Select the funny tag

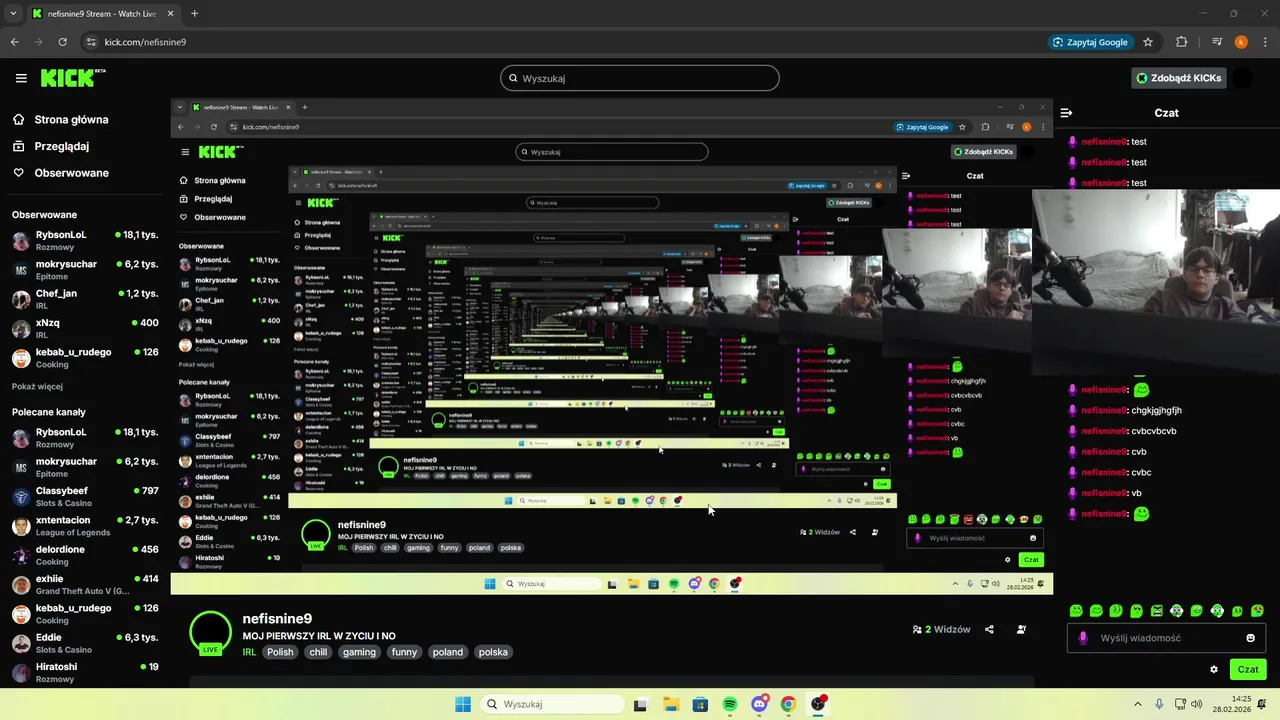click(x=404, y=652)
